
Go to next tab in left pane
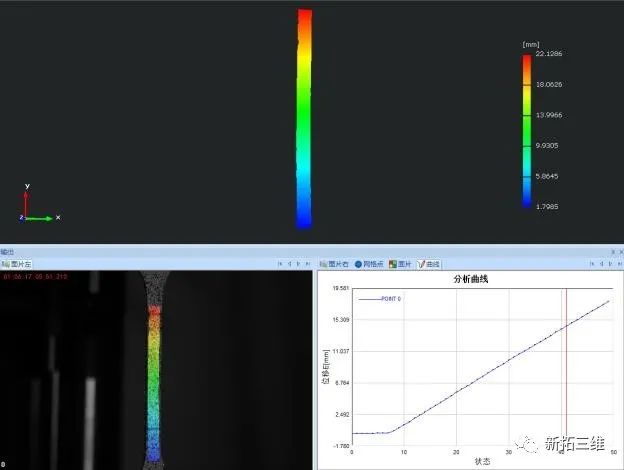coord(298,264)
